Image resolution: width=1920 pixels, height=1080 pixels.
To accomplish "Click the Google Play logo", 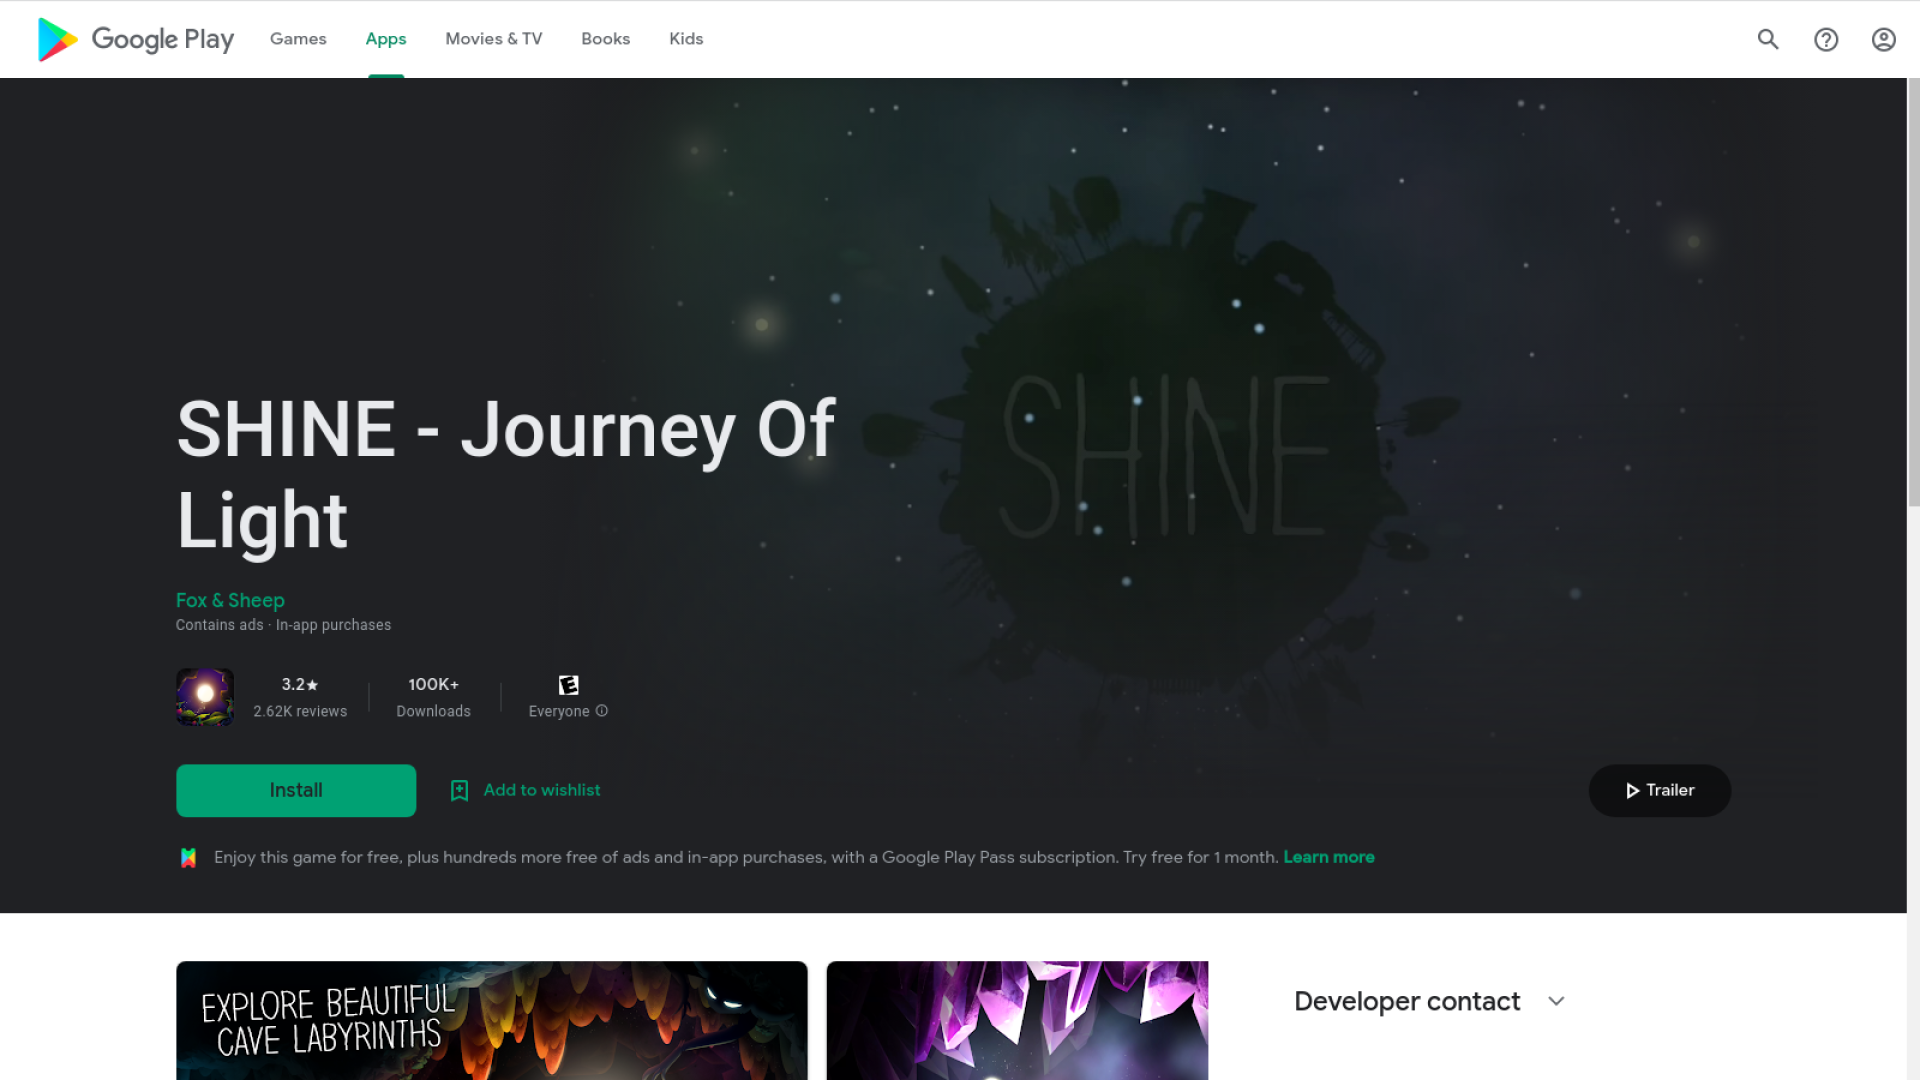I will [x=135, y=39].
